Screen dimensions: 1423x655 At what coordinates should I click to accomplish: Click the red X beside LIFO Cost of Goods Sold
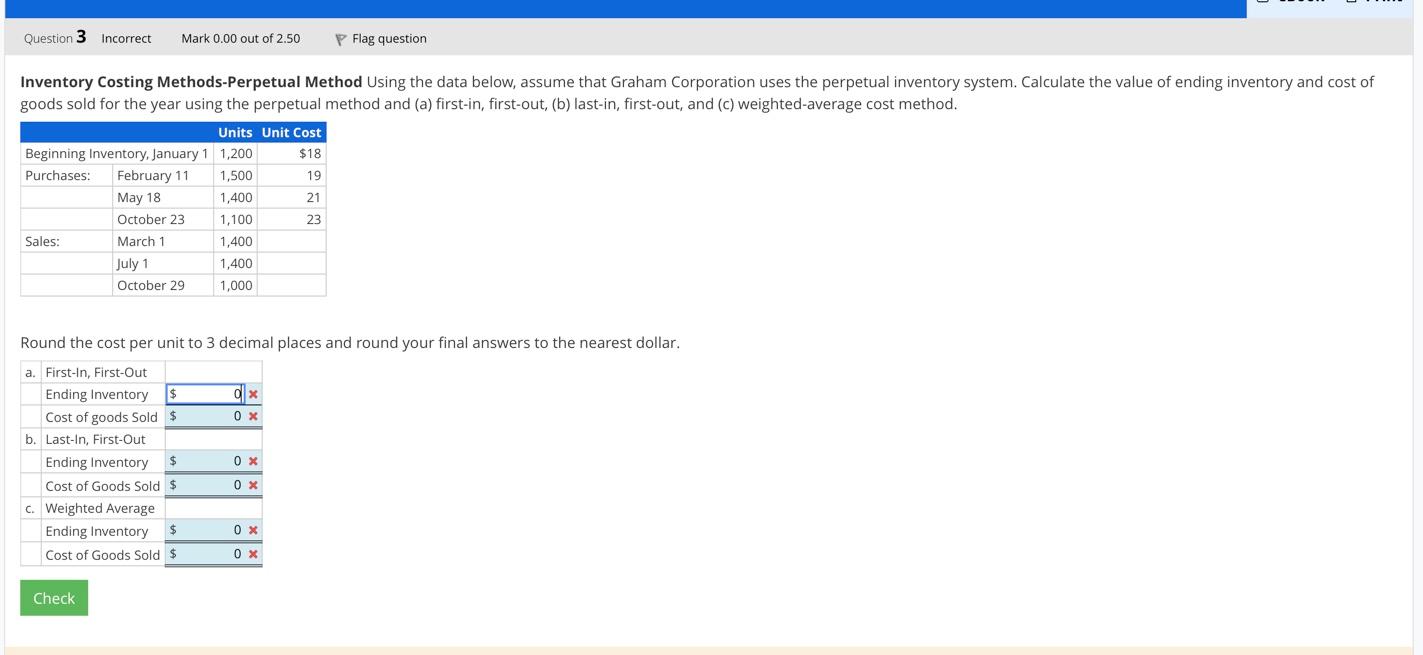(x=251, y=485)
